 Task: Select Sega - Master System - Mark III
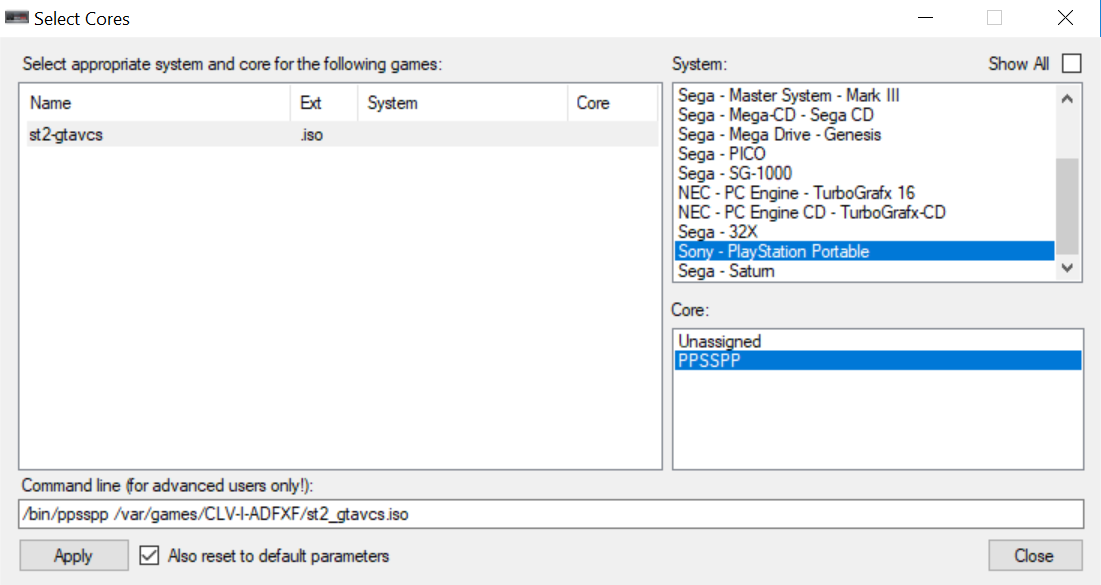point(864,96)
